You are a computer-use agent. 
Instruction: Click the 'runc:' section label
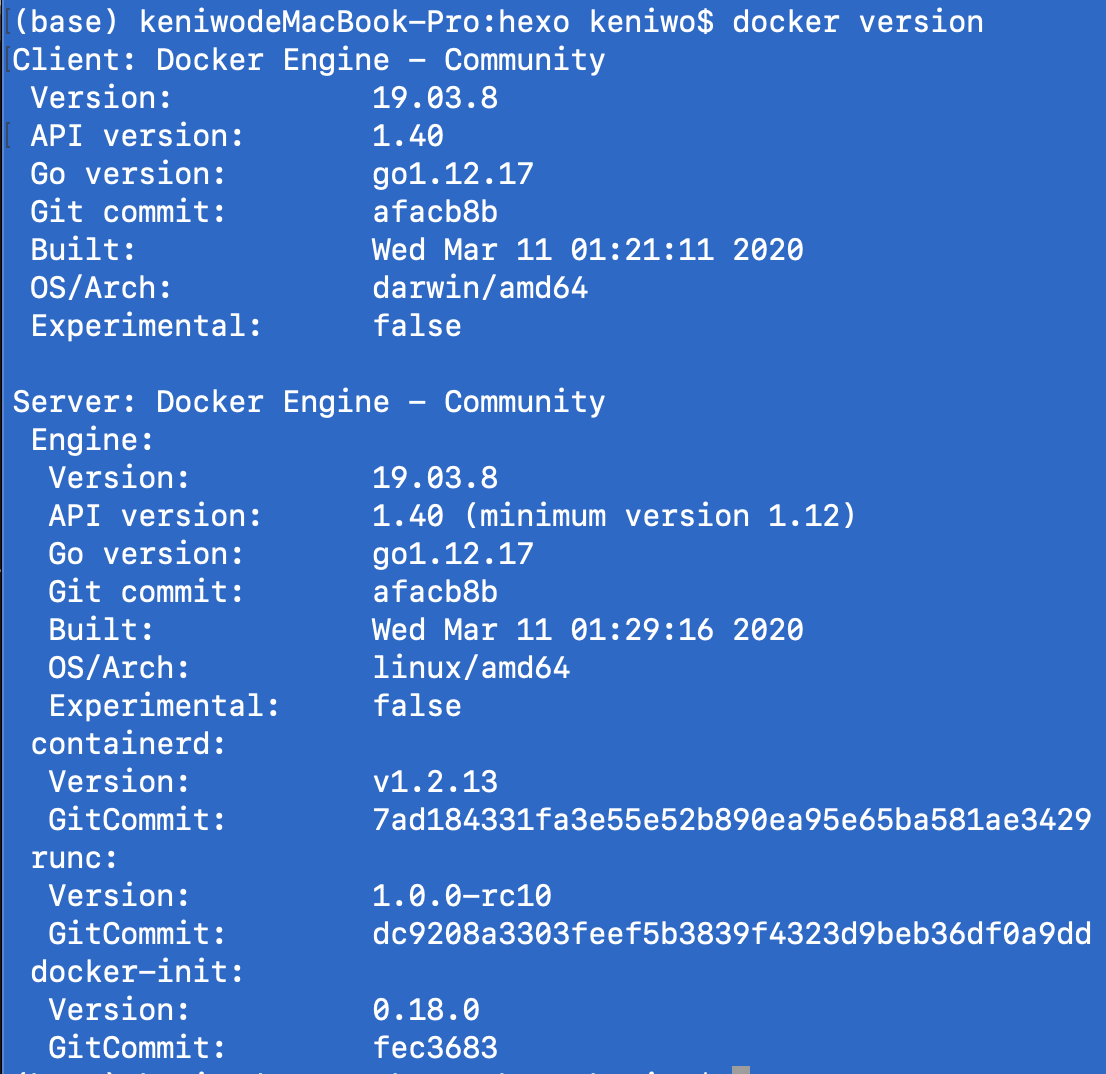click(x=75, y=858)
